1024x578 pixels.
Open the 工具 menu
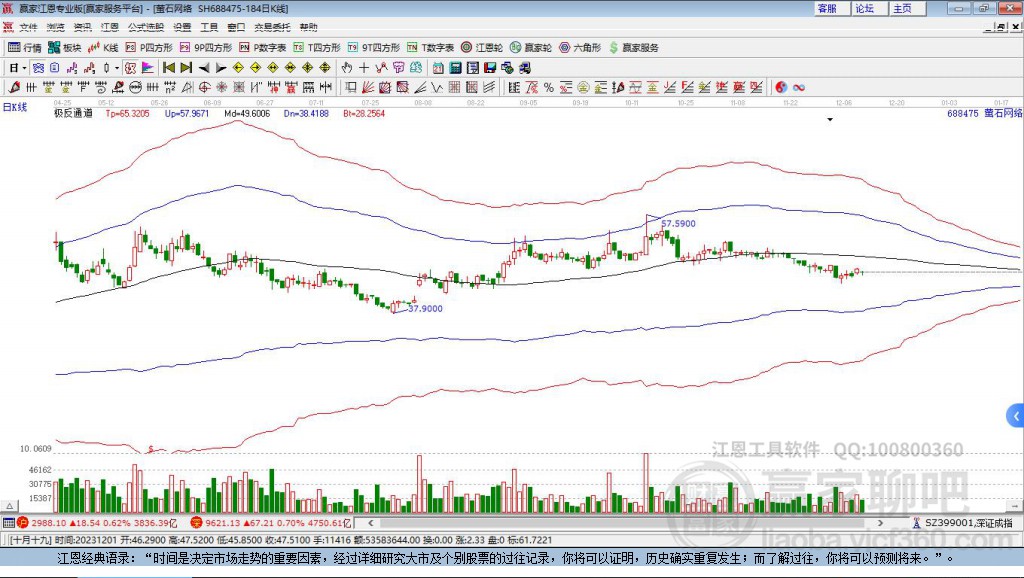(x=209, y=27)
